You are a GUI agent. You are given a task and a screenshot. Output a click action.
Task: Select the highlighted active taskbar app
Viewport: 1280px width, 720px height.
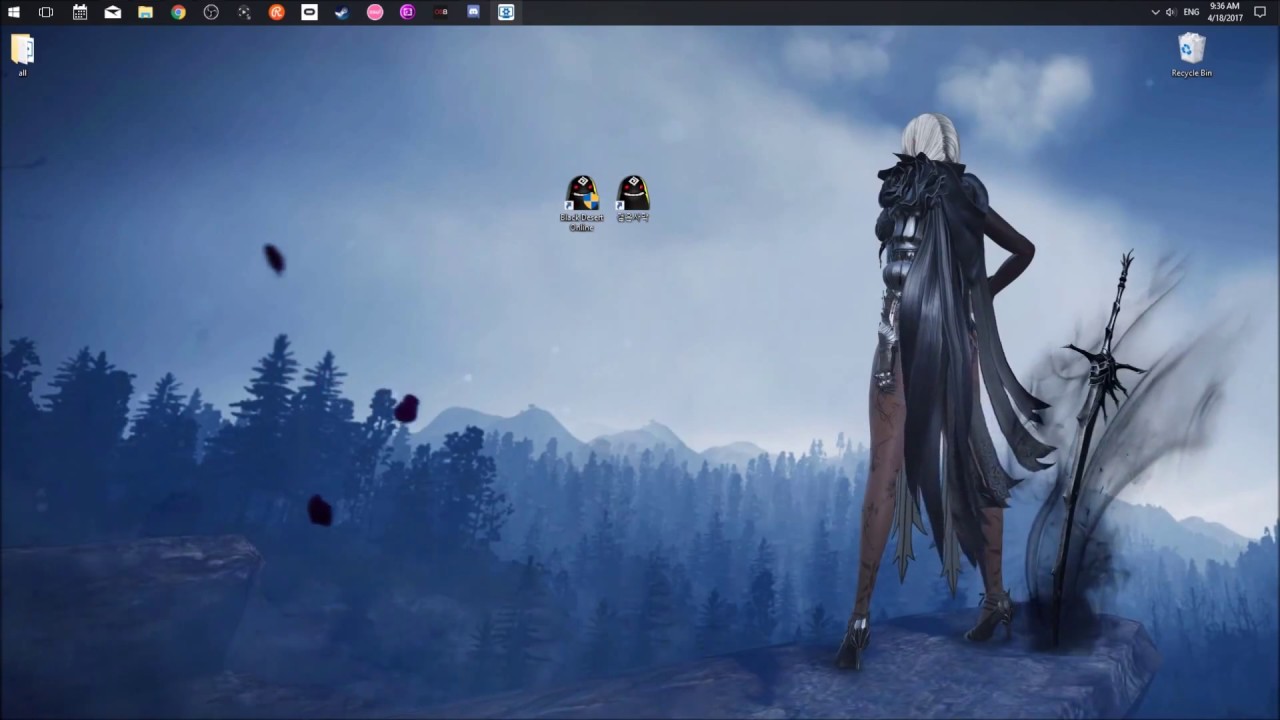[506, 12]
